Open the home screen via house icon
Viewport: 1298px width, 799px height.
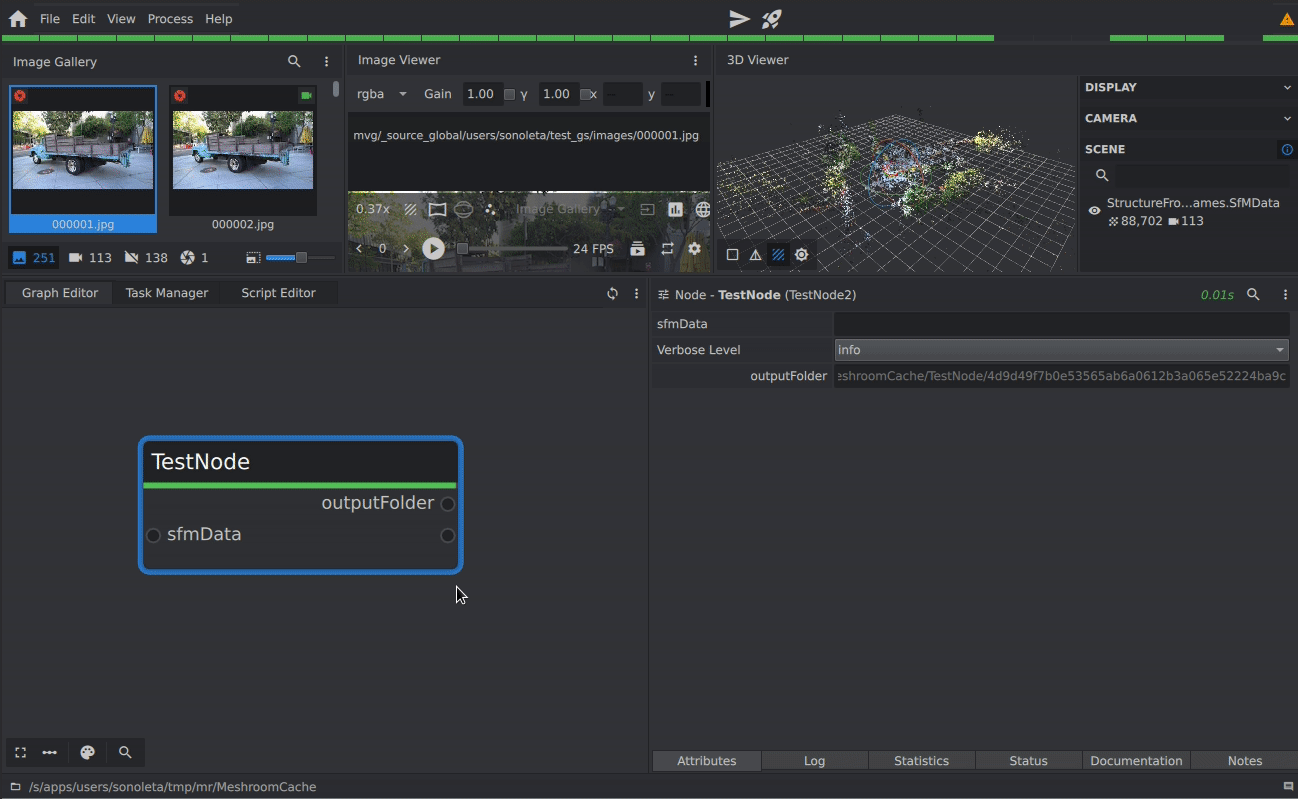point(18,19)
